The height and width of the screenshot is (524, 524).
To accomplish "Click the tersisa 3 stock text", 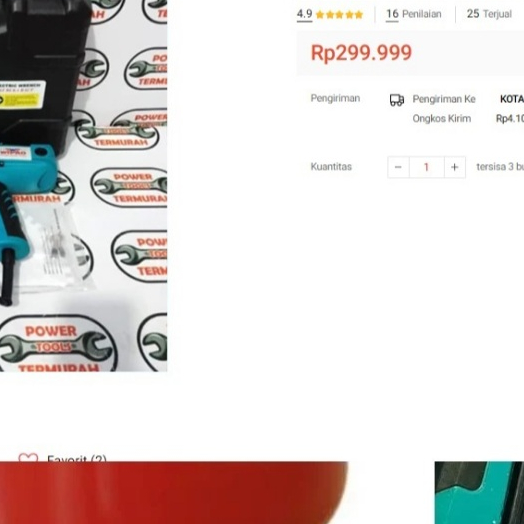I will 500,167.
